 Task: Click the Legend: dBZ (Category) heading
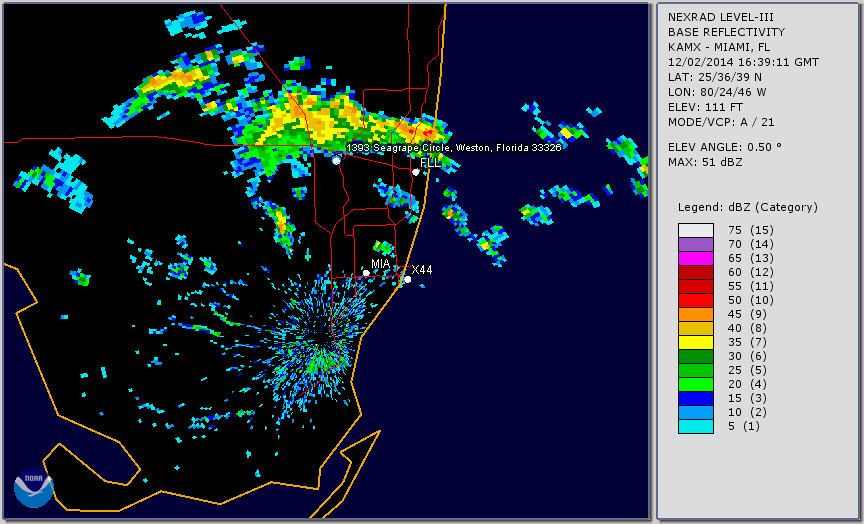(x=748, y=208)
